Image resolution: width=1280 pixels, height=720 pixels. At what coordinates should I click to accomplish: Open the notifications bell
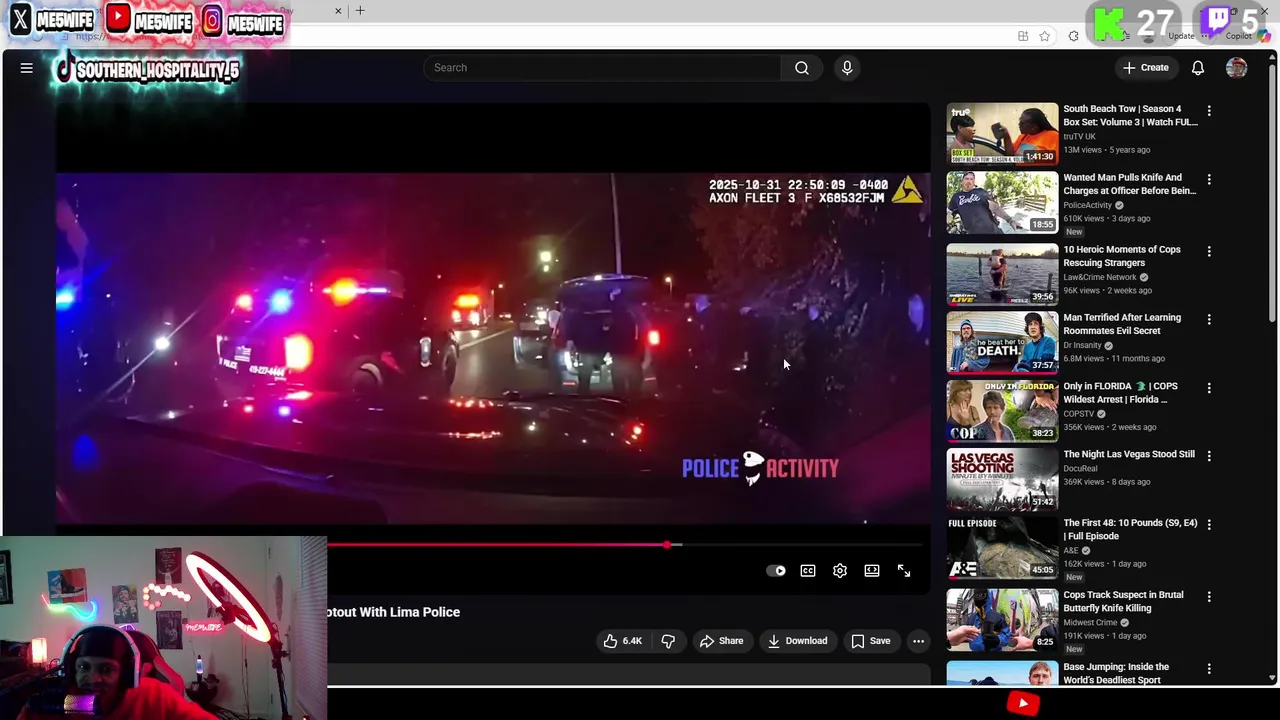1198,68
